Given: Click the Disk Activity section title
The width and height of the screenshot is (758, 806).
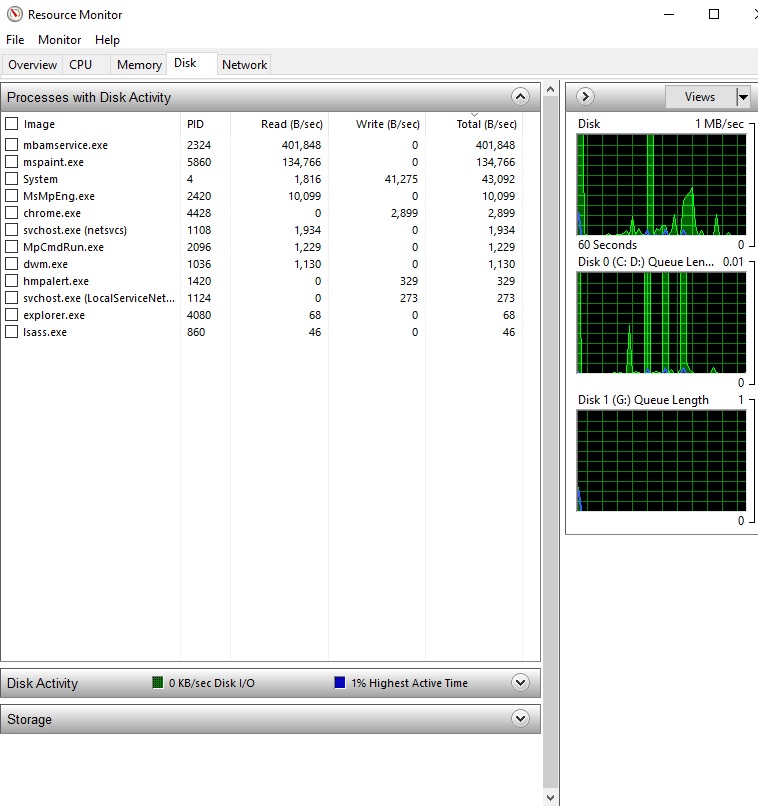Looking at the screenshot, I should pyautogui.click(x=42, y=683).
